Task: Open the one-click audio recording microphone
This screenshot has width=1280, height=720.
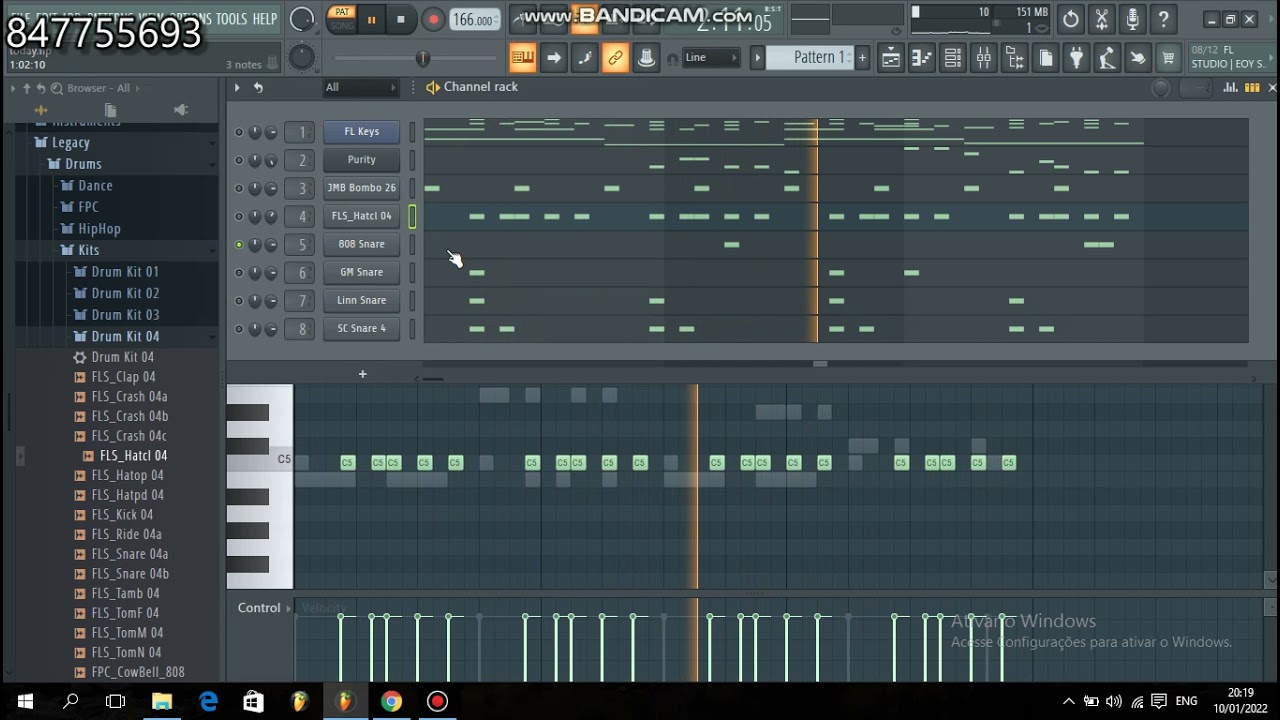Action: click(x=1132, y=19)
